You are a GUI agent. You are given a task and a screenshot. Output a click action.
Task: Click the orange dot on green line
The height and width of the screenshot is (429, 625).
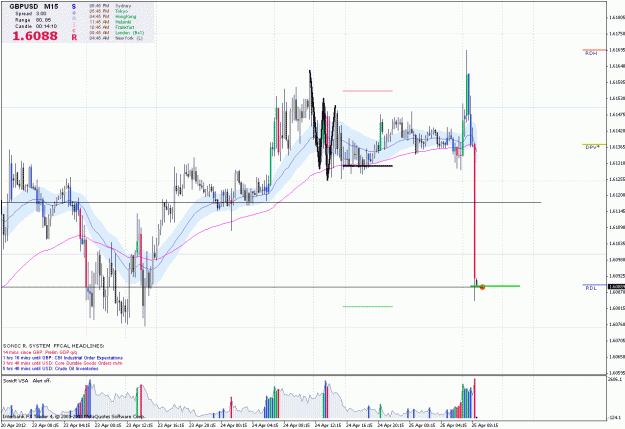[482, 287]
